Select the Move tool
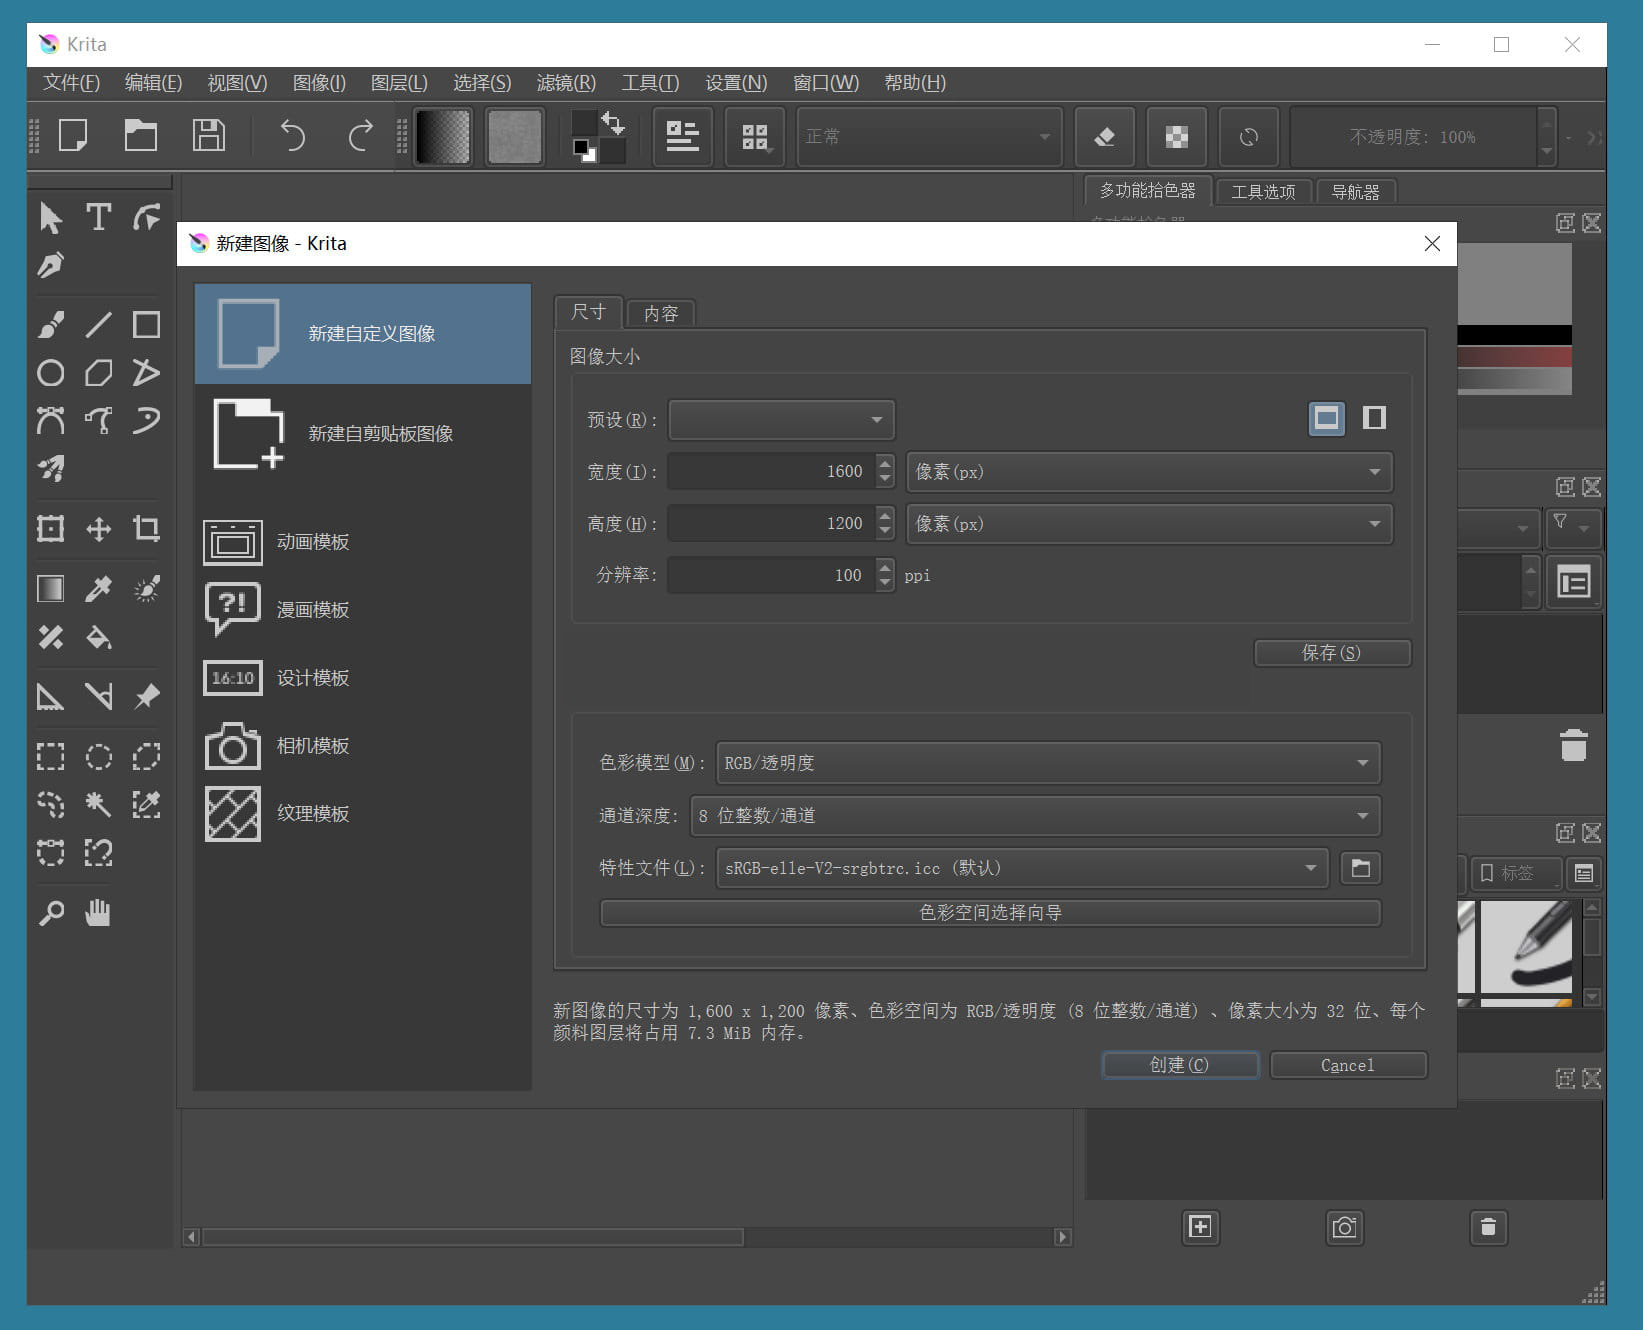The height and width of the screenshot is (1330, 1643). click(x=98, y=529)
